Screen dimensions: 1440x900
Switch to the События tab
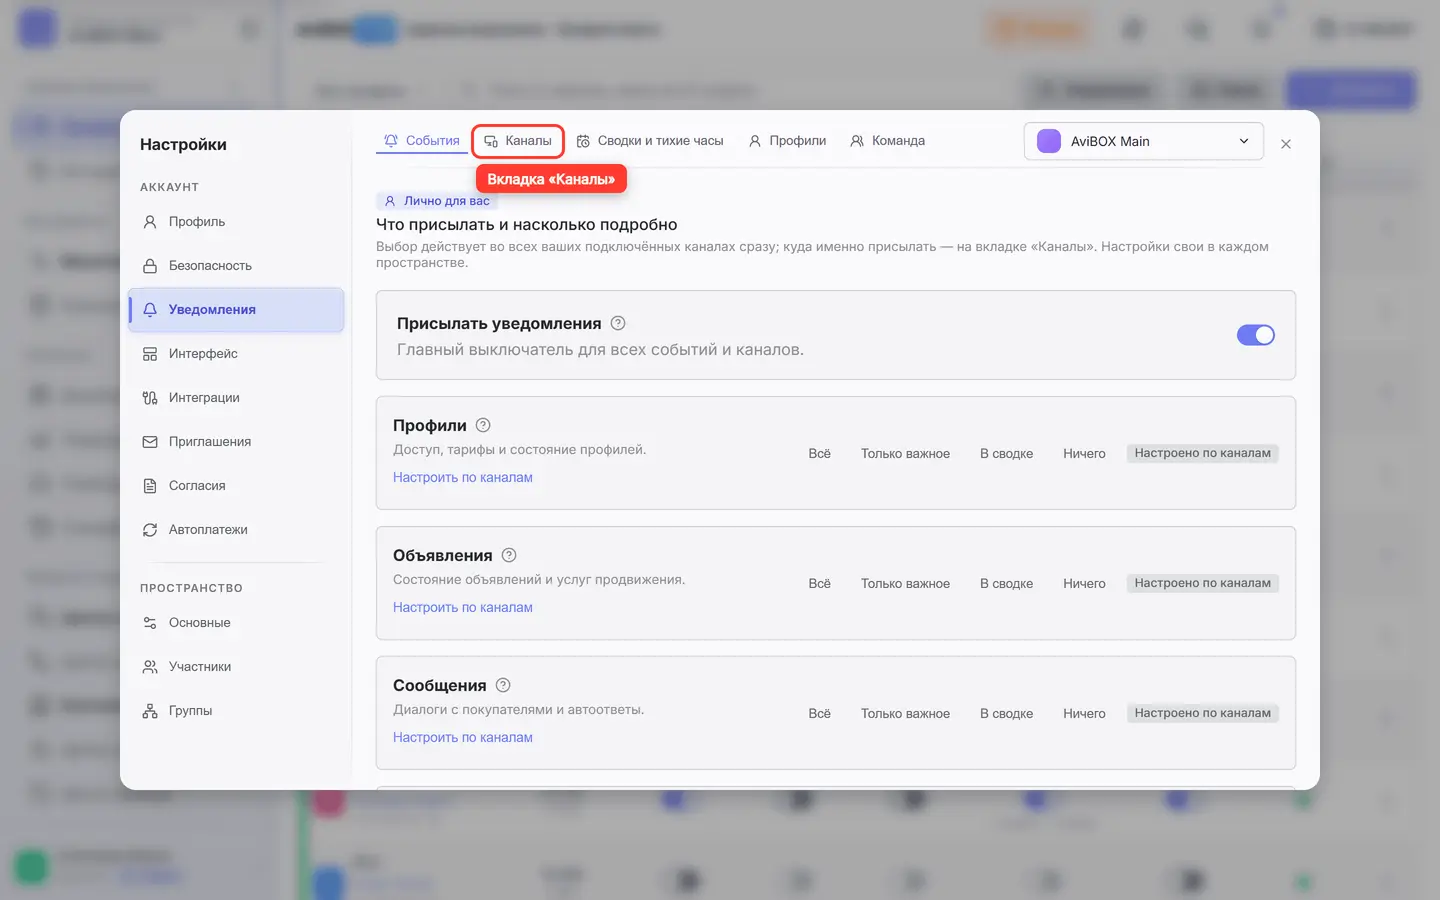pyautogui.click(x=422, y=141)
